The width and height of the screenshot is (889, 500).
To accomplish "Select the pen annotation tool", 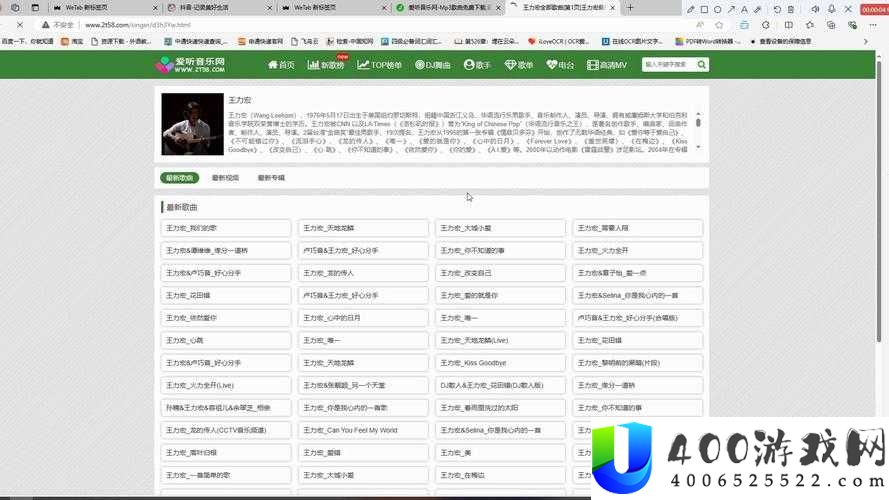I will pyautogui.click(x=690, y=9).
